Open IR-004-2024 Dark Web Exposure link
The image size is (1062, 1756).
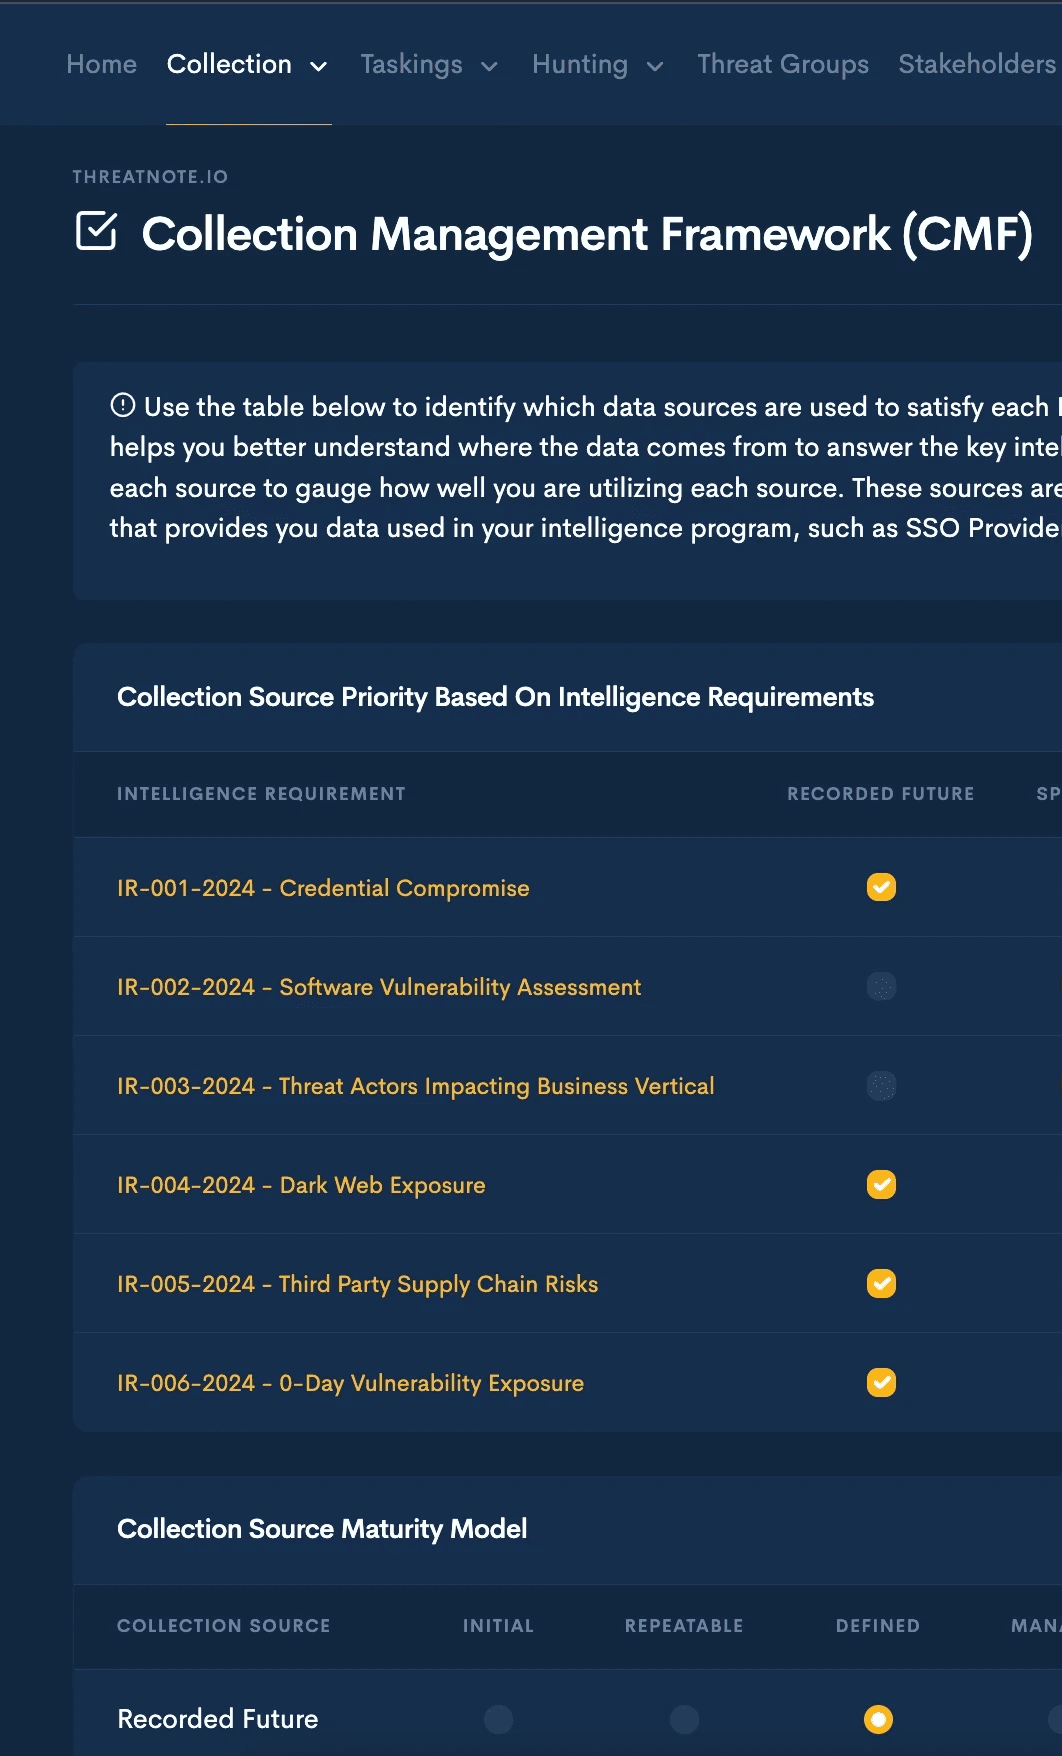coord(301,1185)
